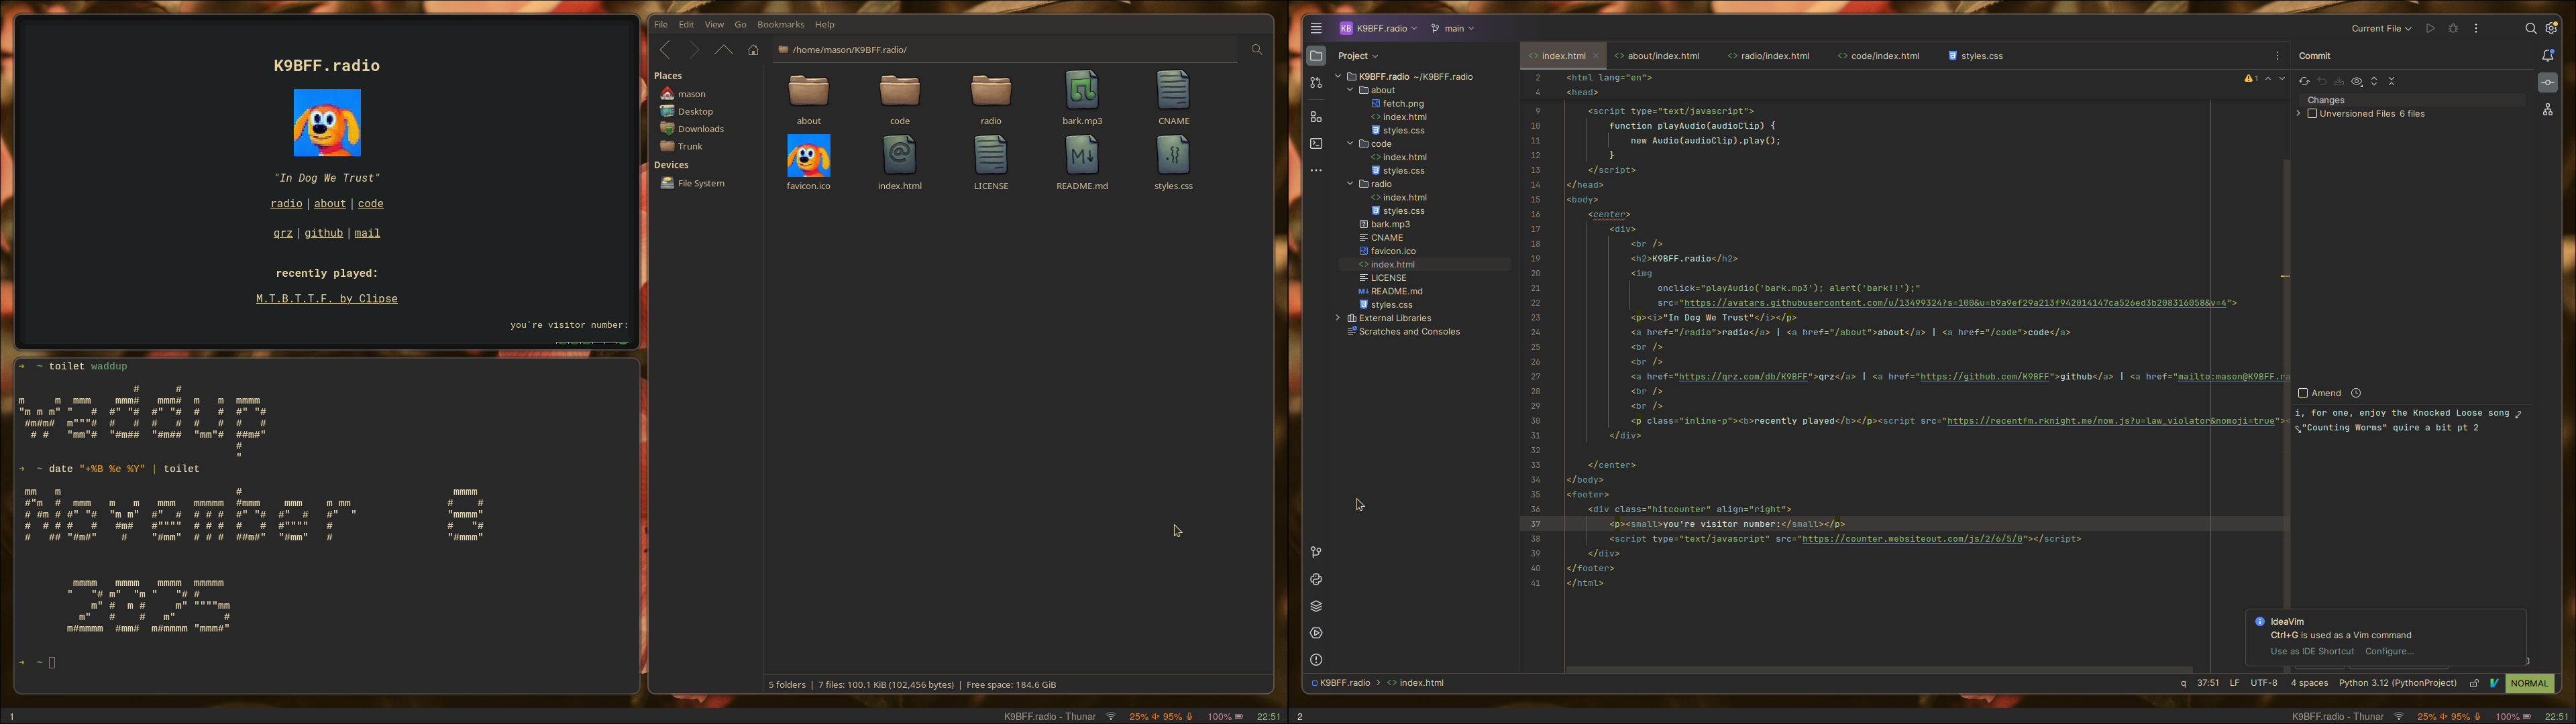Click the Run play icon
Viewport: 2576px width, 724px height.
[x=2430, y=29]
